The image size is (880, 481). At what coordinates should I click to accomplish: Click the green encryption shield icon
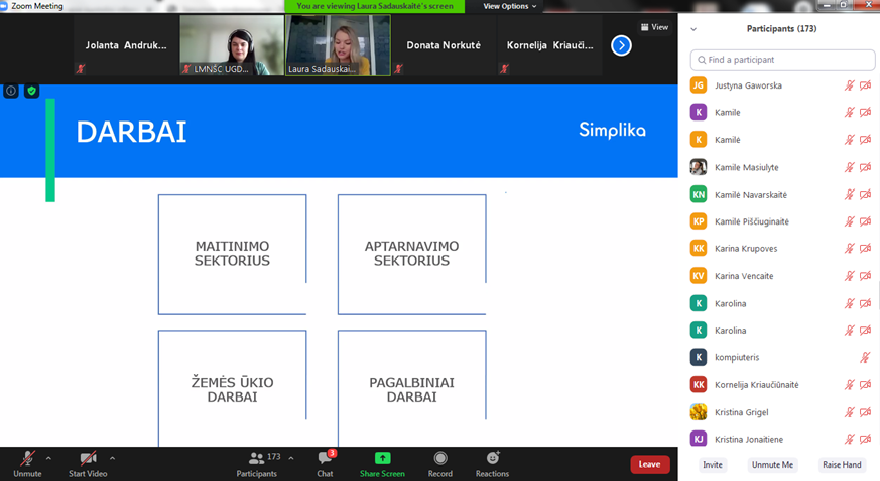pos(32,91)
